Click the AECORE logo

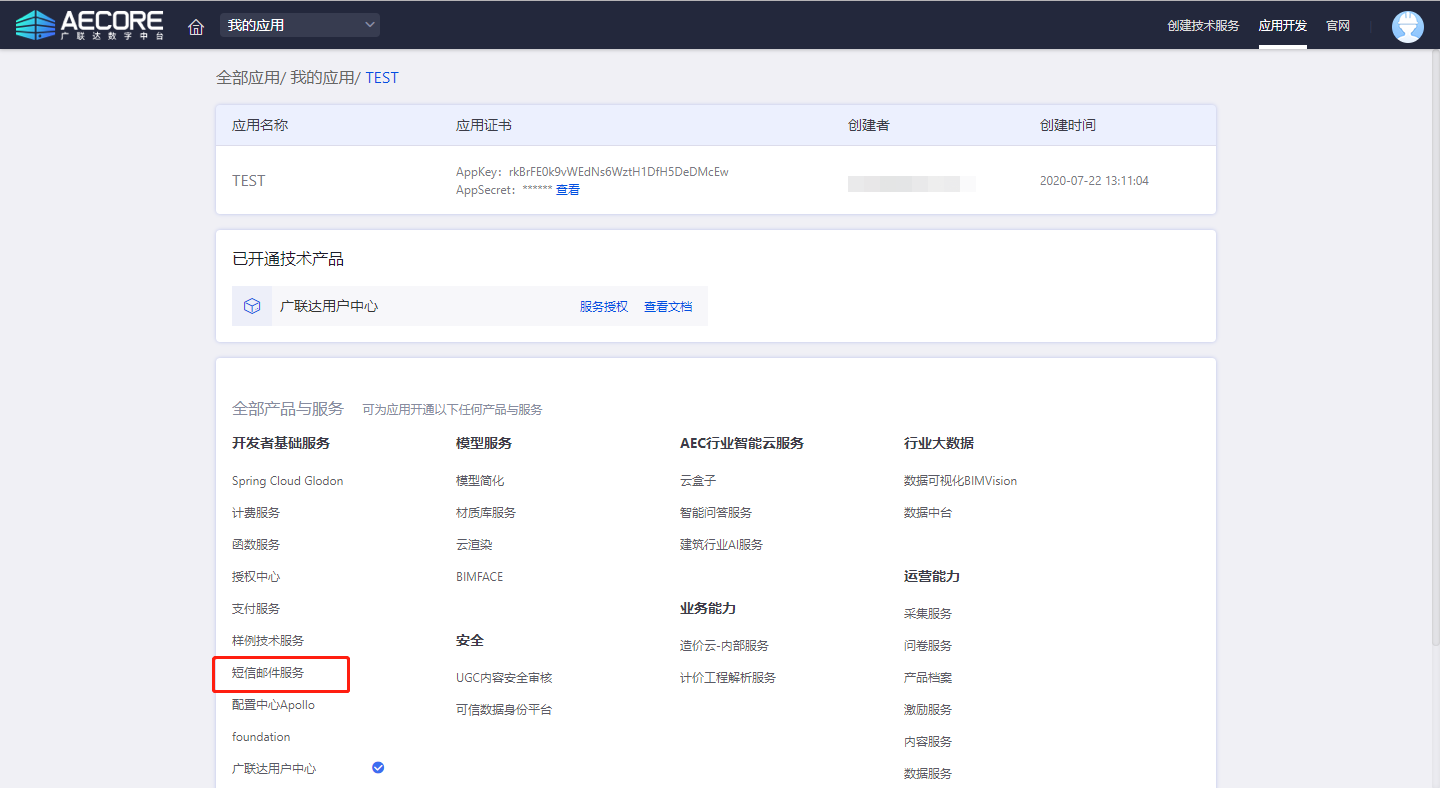[90, 25]
